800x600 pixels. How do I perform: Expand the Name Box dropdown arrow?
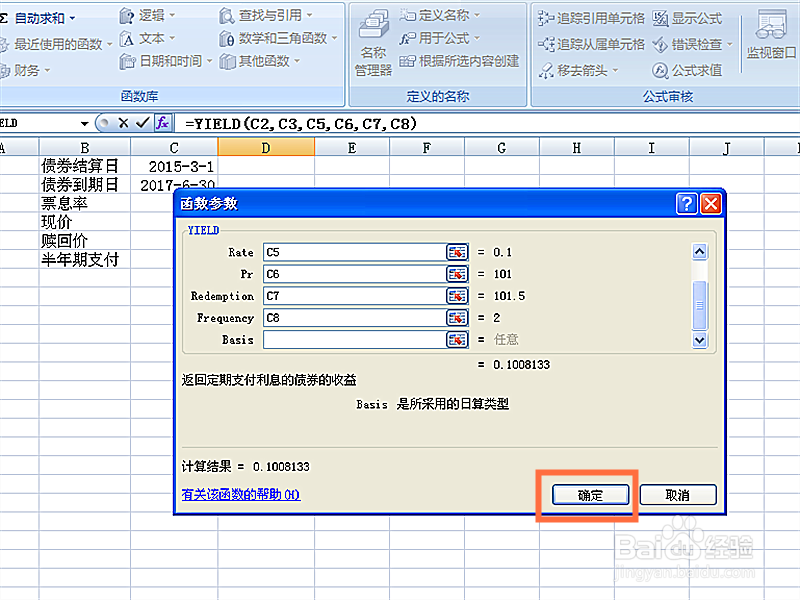click(x=84, y=123)
